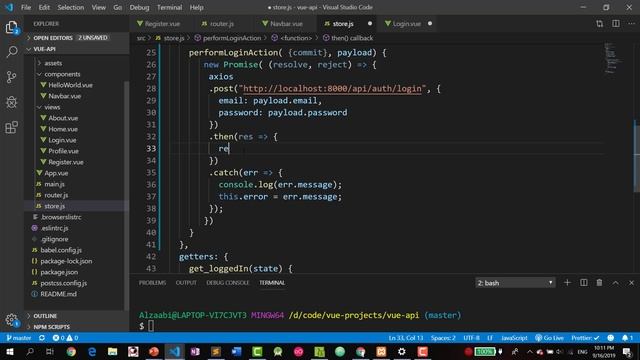Click the LF end of line indicator

coord(490,338)
